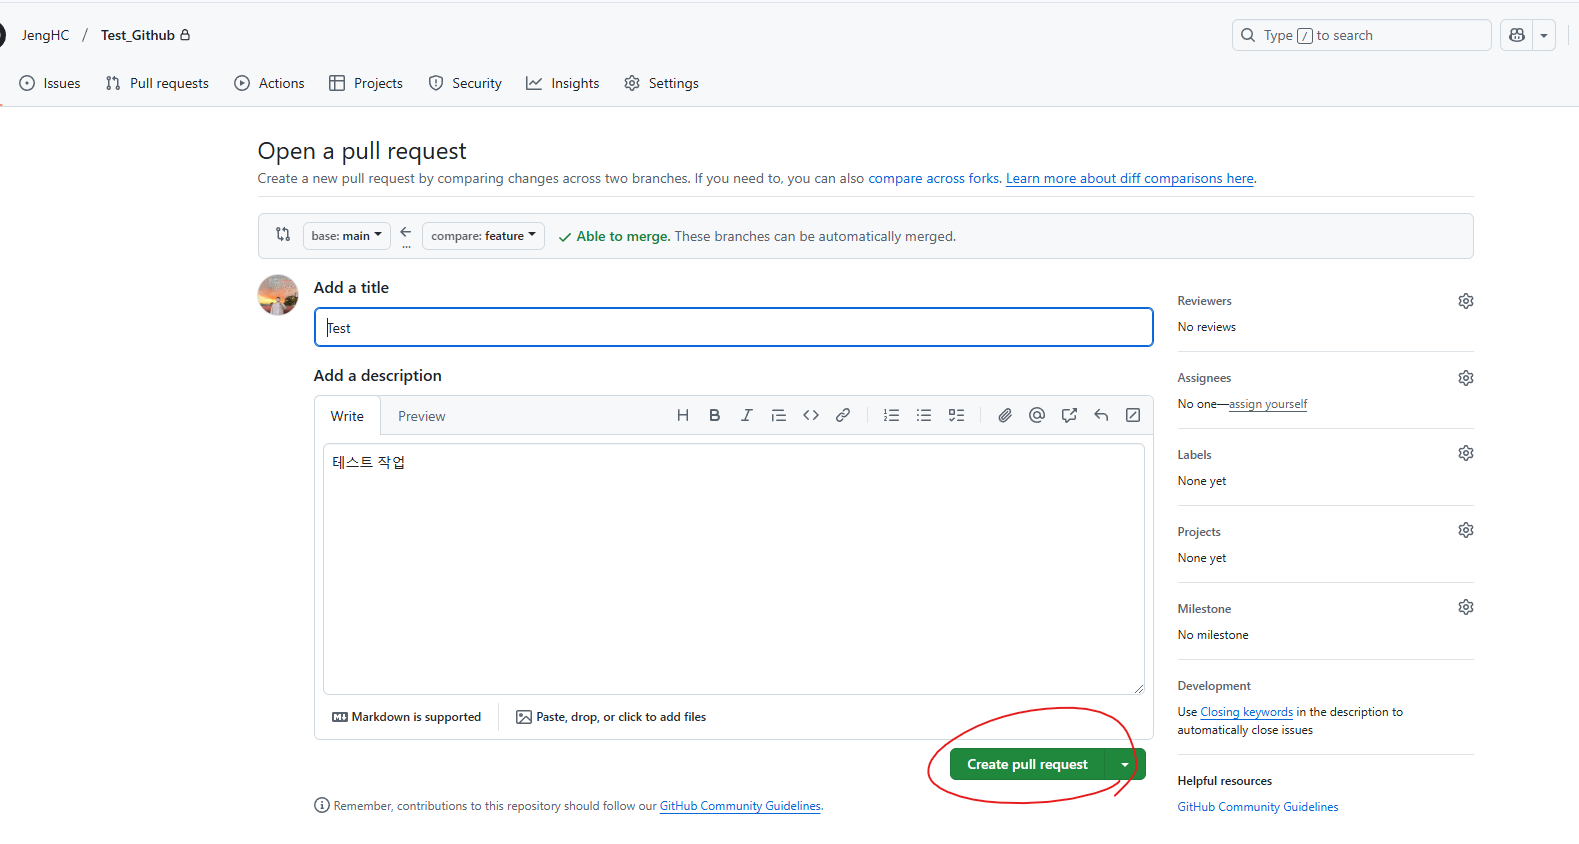Add a link using the chain icon
Viewport: 1579px width, 844px height.
(843, 416)
